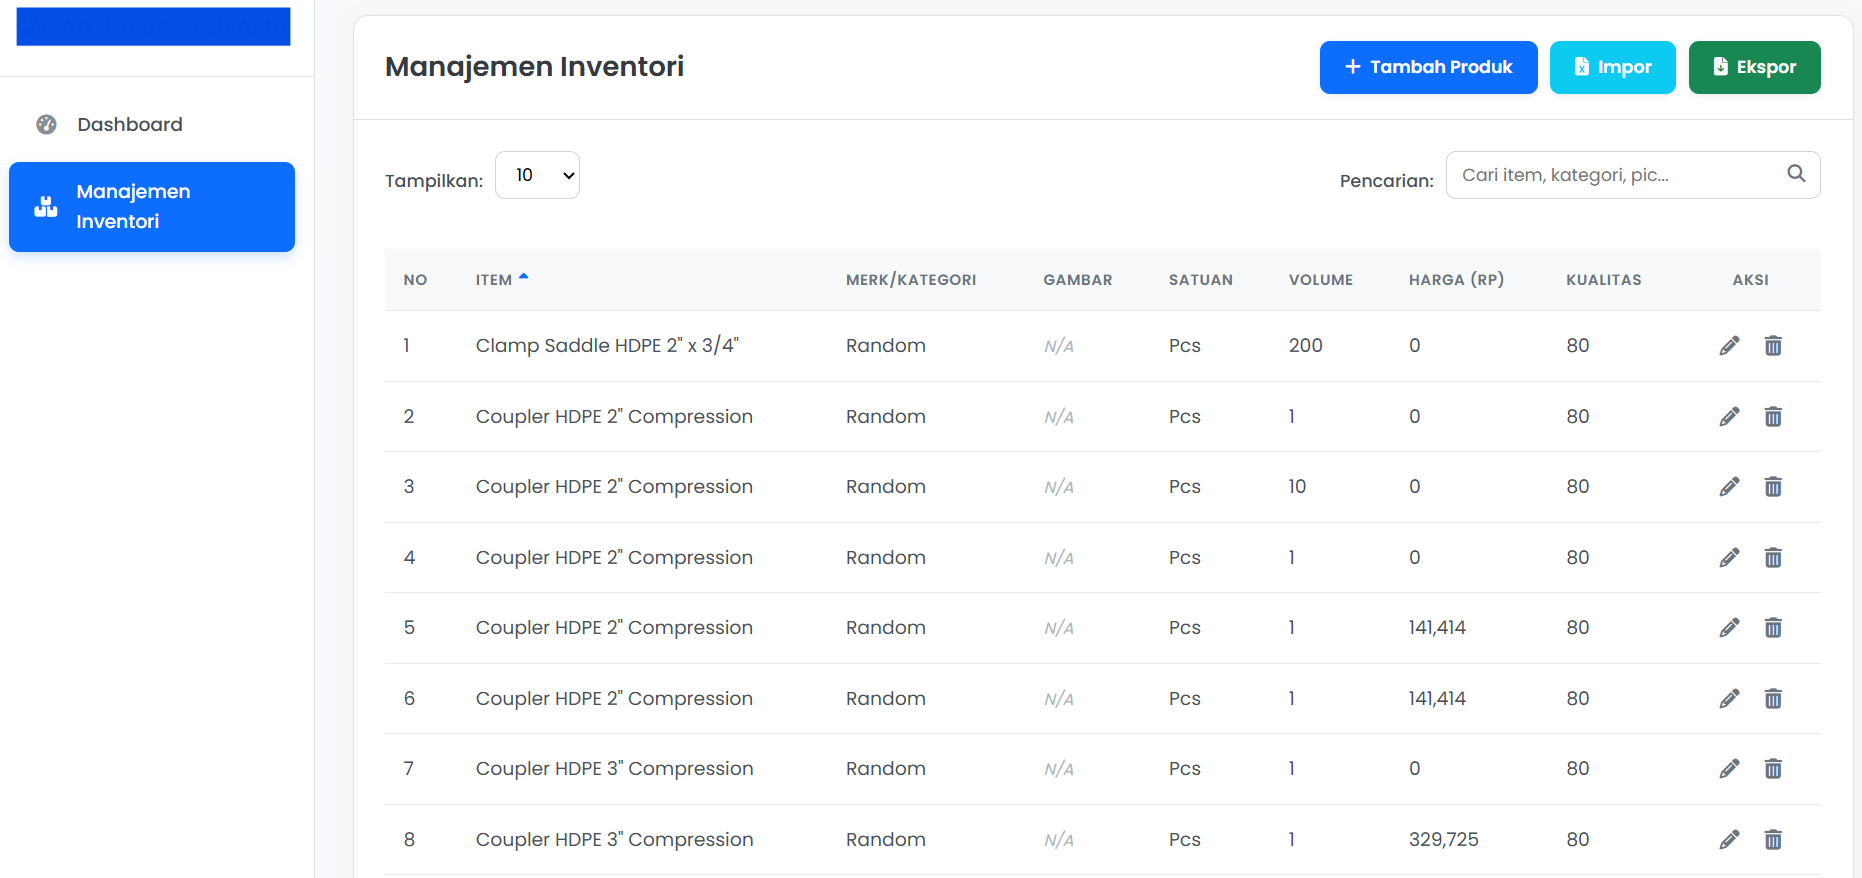This screenshot has height=878, width=1862.
Task: Click the trash icon in row 2
Action: tap(1773, 417)
